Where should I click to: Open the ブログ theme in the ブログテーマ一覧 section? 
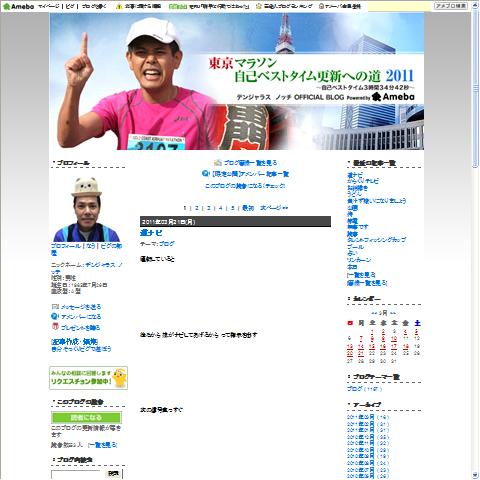(354, 389)
